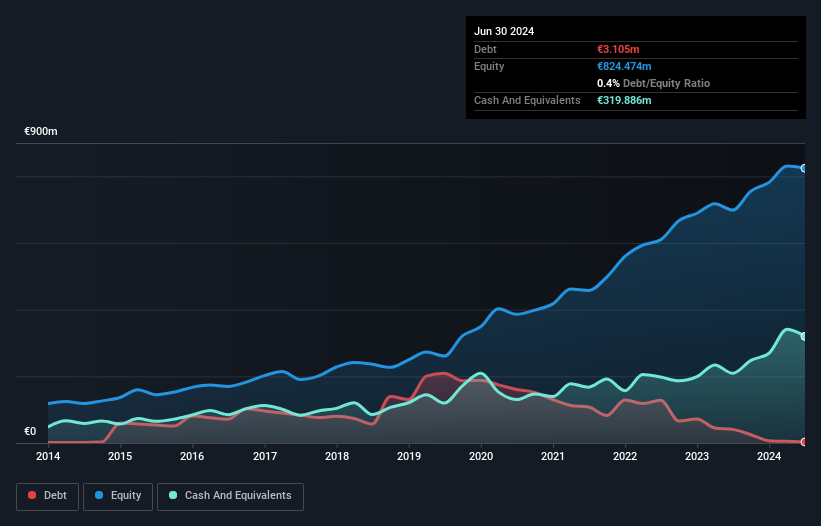Image resolution: width=821 pixels, height=526 pixels.
Task: Click the 2020 x-axis label
Action: tap(481, 456)
